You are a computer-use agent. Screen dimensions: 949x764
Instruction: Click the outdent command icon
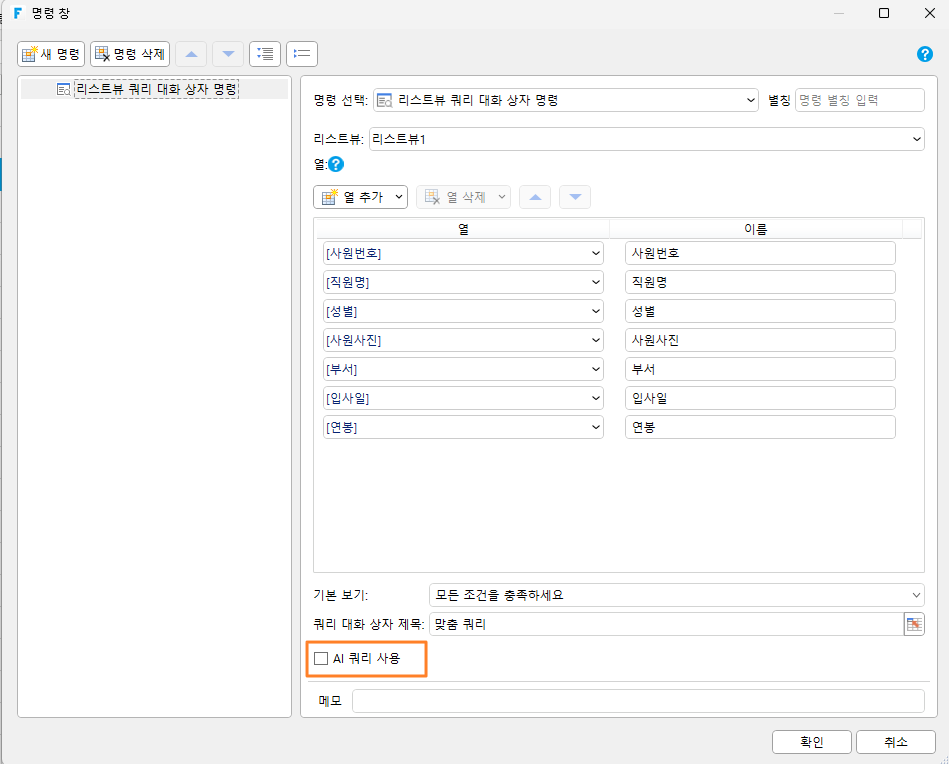[302, 54]
